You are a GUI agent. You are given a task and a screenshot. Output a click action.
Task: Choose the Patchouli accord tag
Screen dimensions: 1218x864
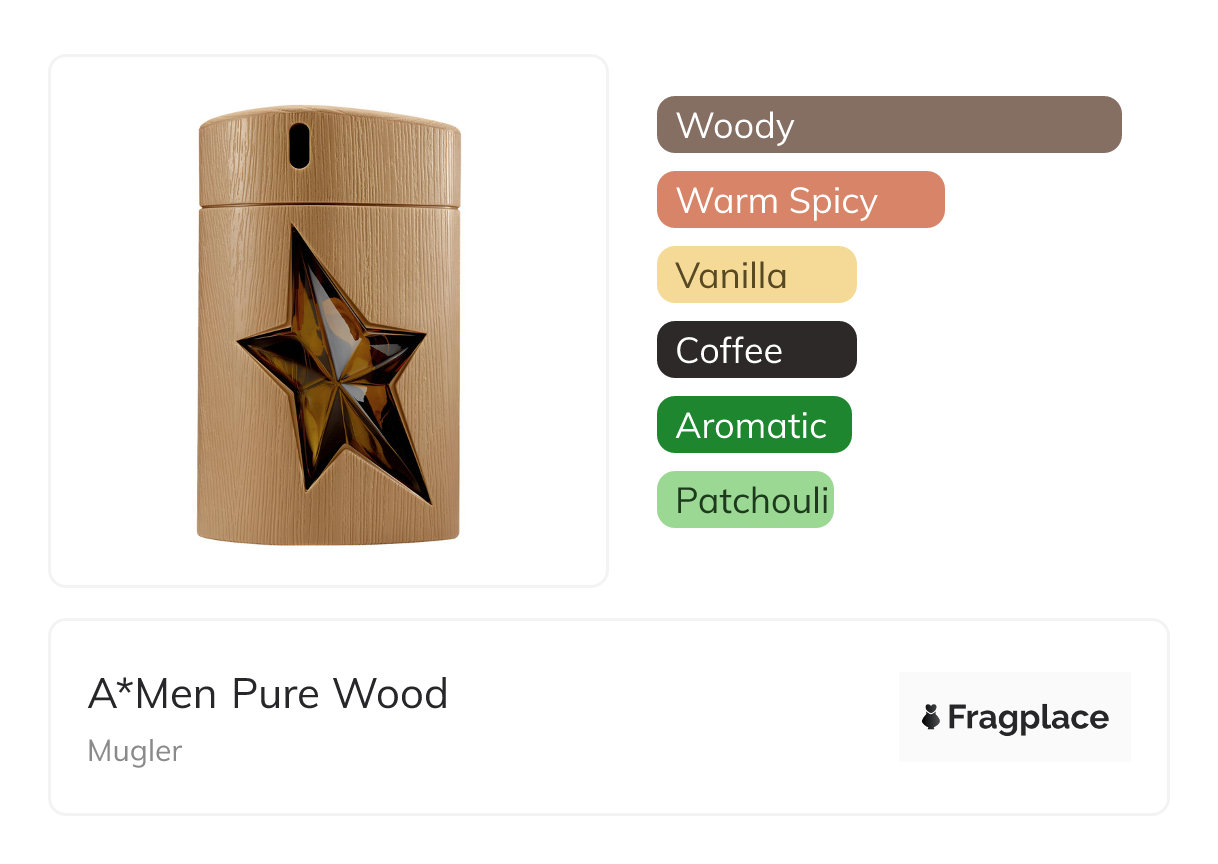pos(745,500)
